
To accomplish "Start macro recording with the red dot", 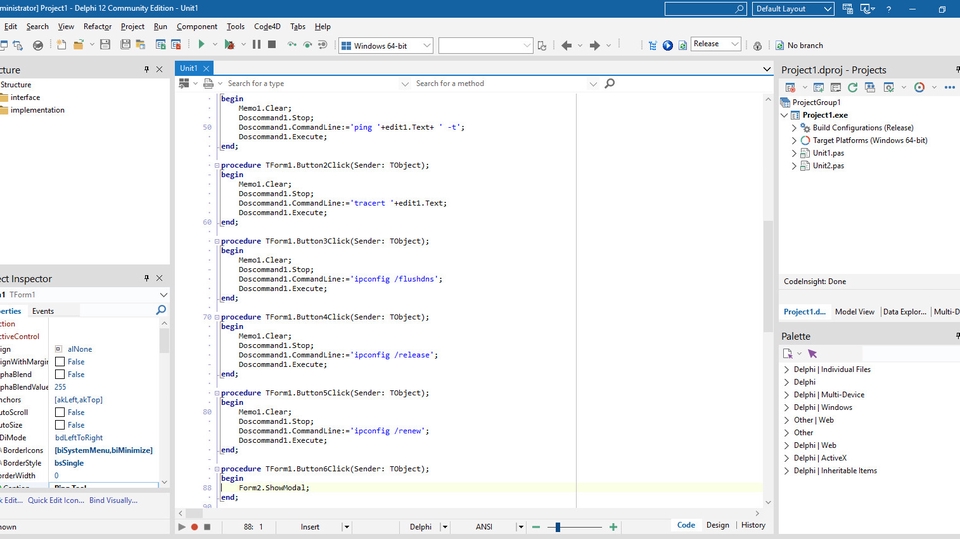I will [x=195, y=527].
